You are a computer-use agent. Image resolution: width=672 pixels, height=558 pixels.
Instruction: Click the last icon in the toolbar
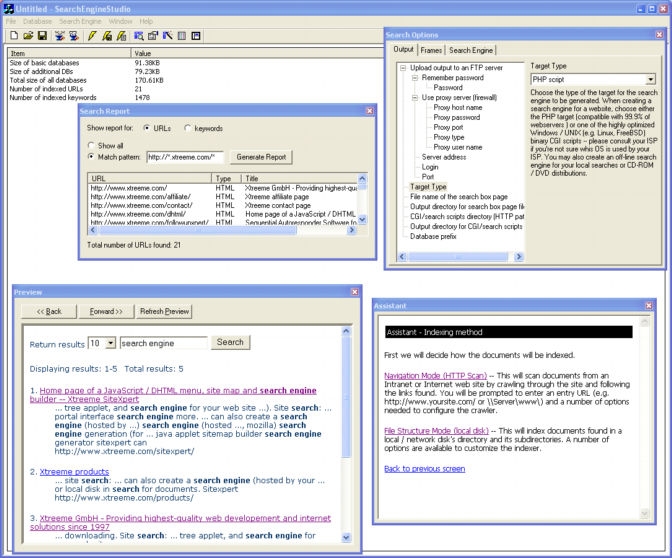tap(196, 36)
